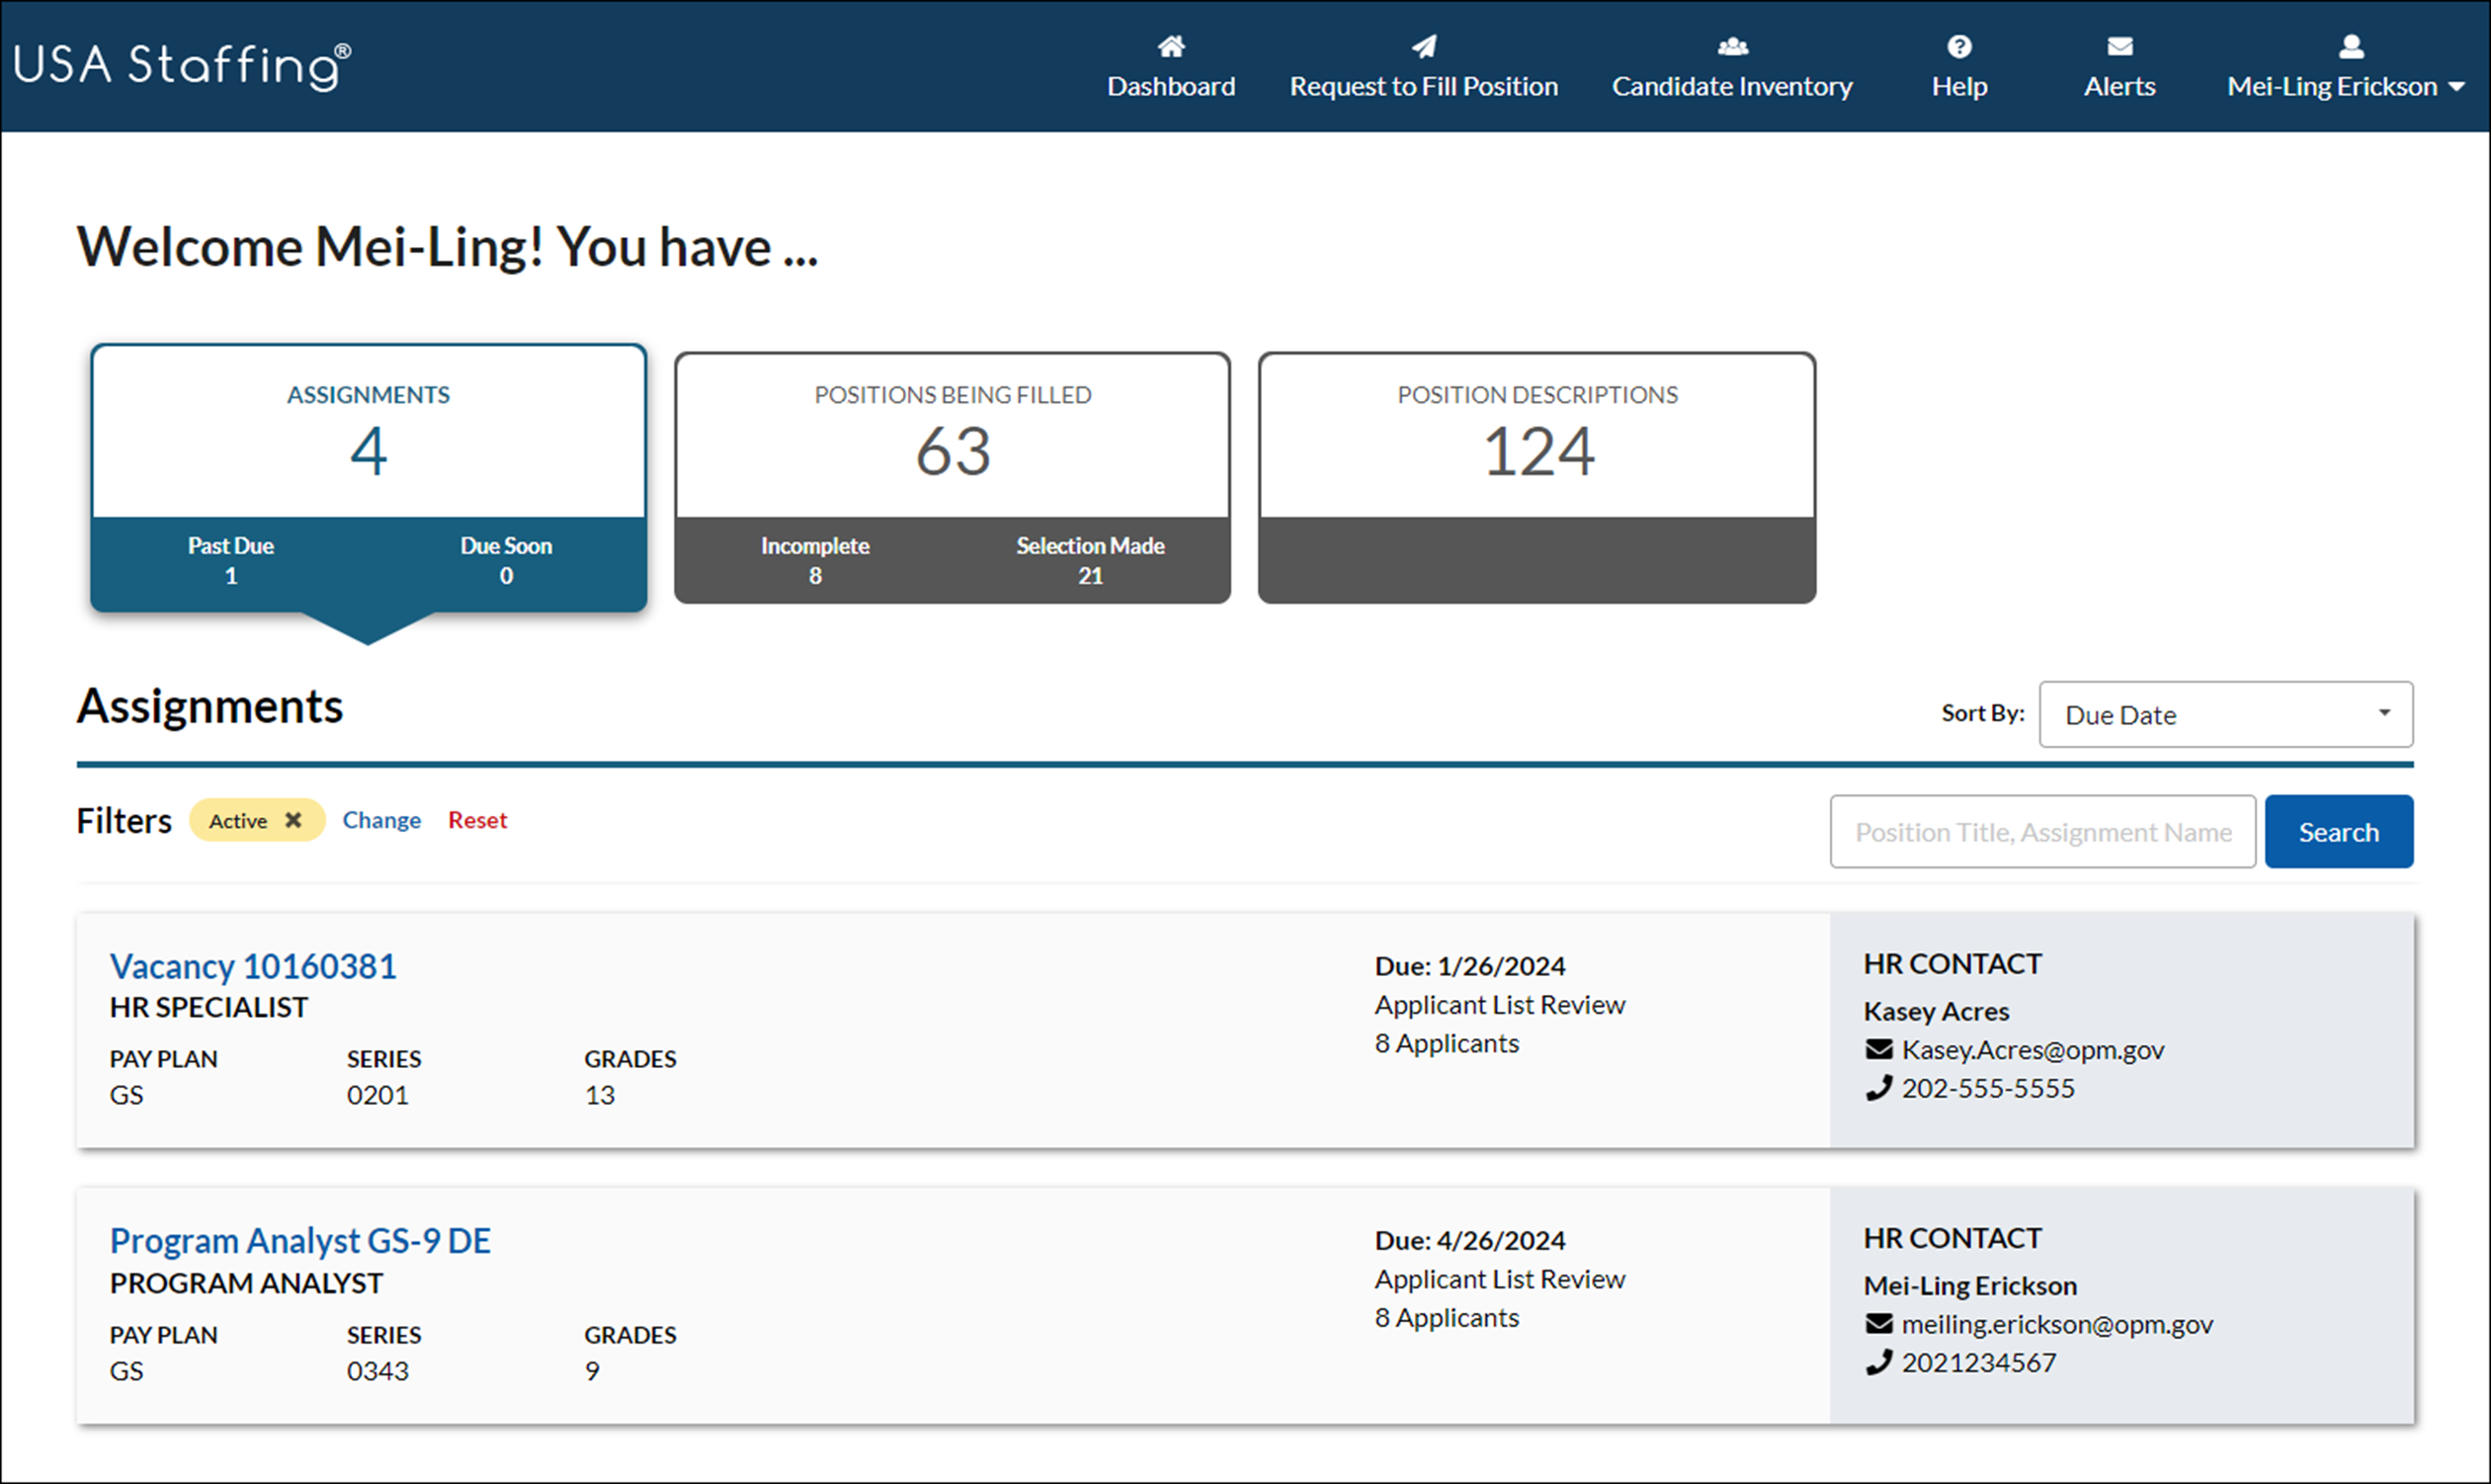
Task: Click envelope icon beside meiling.erickson@opm.gov
Action: pos(1879,1324)
